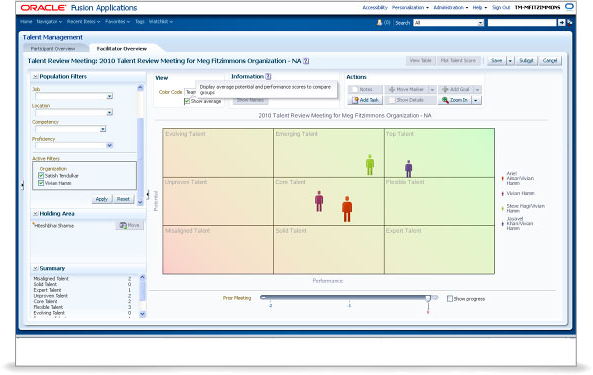Open the Add Goal dropdown arrow

[477, 90]
